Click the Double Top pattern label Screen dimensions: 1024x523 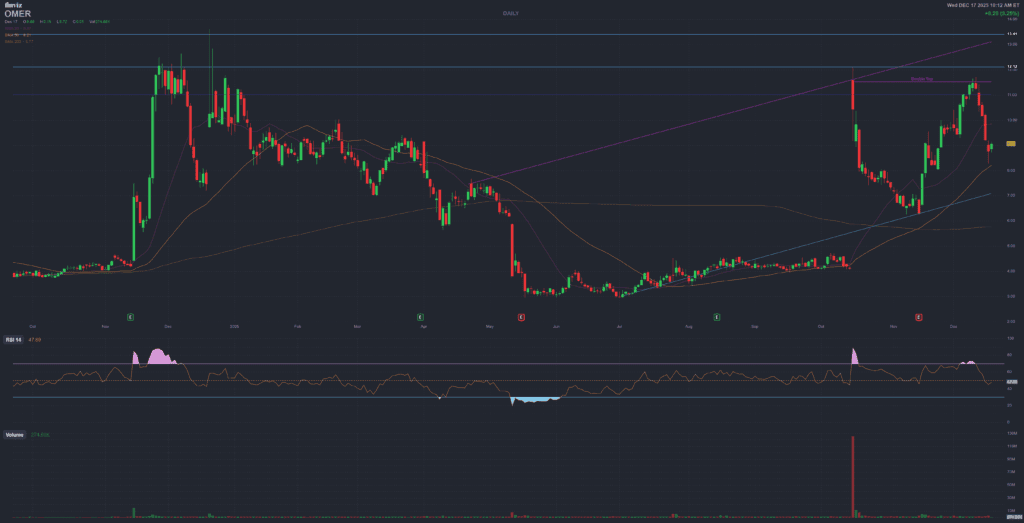pos(921,78)
